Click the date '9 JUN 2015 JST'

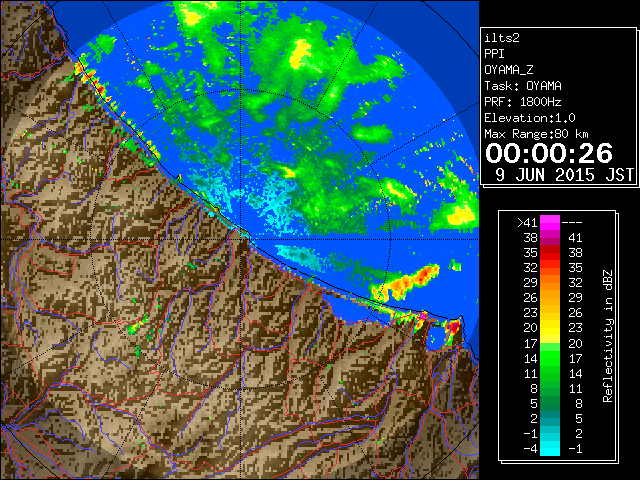[x=564, y=175]
